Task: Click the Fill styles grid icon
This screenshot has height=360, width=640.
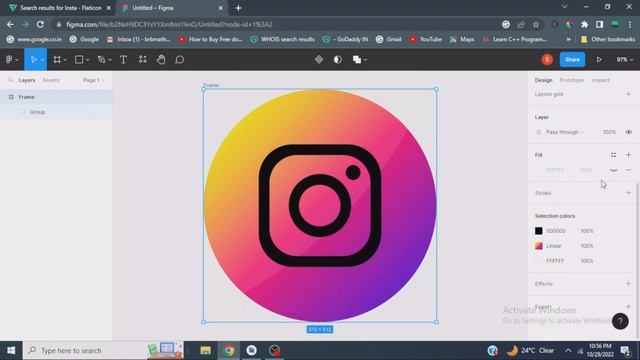Action: point(613,155)
